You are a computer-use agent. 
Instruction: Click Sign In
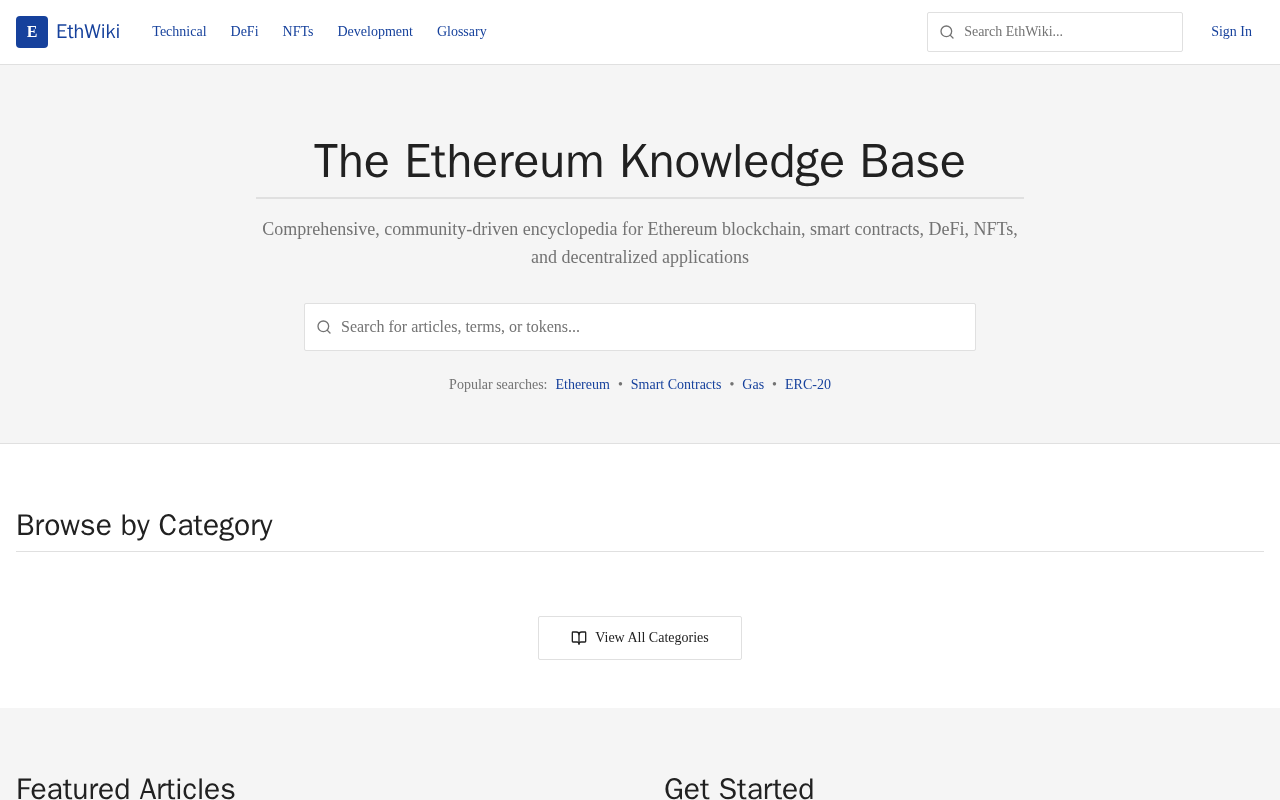tap(1231, 32)
